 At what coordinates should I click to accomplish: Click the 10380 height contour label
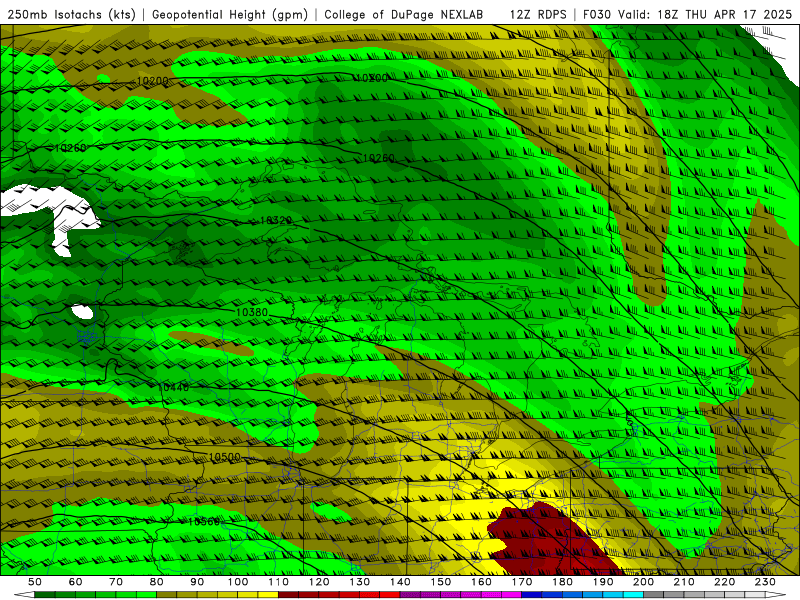[x=252, y=312]
